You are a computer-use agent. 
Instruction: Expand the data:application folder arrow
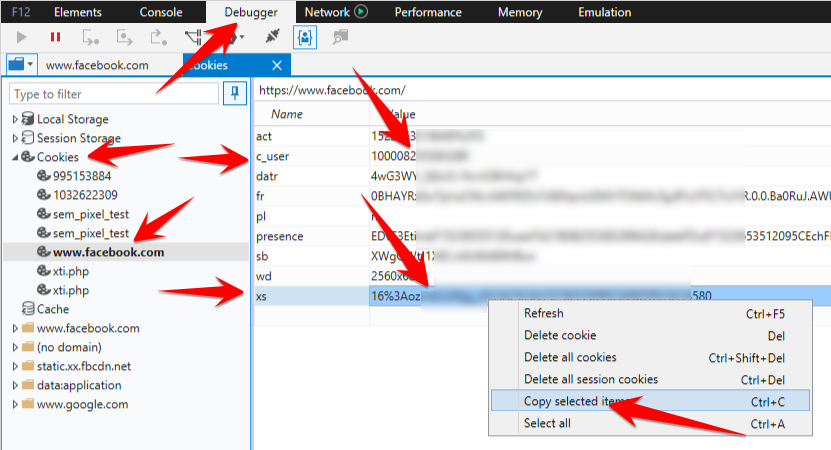point(15,385)
